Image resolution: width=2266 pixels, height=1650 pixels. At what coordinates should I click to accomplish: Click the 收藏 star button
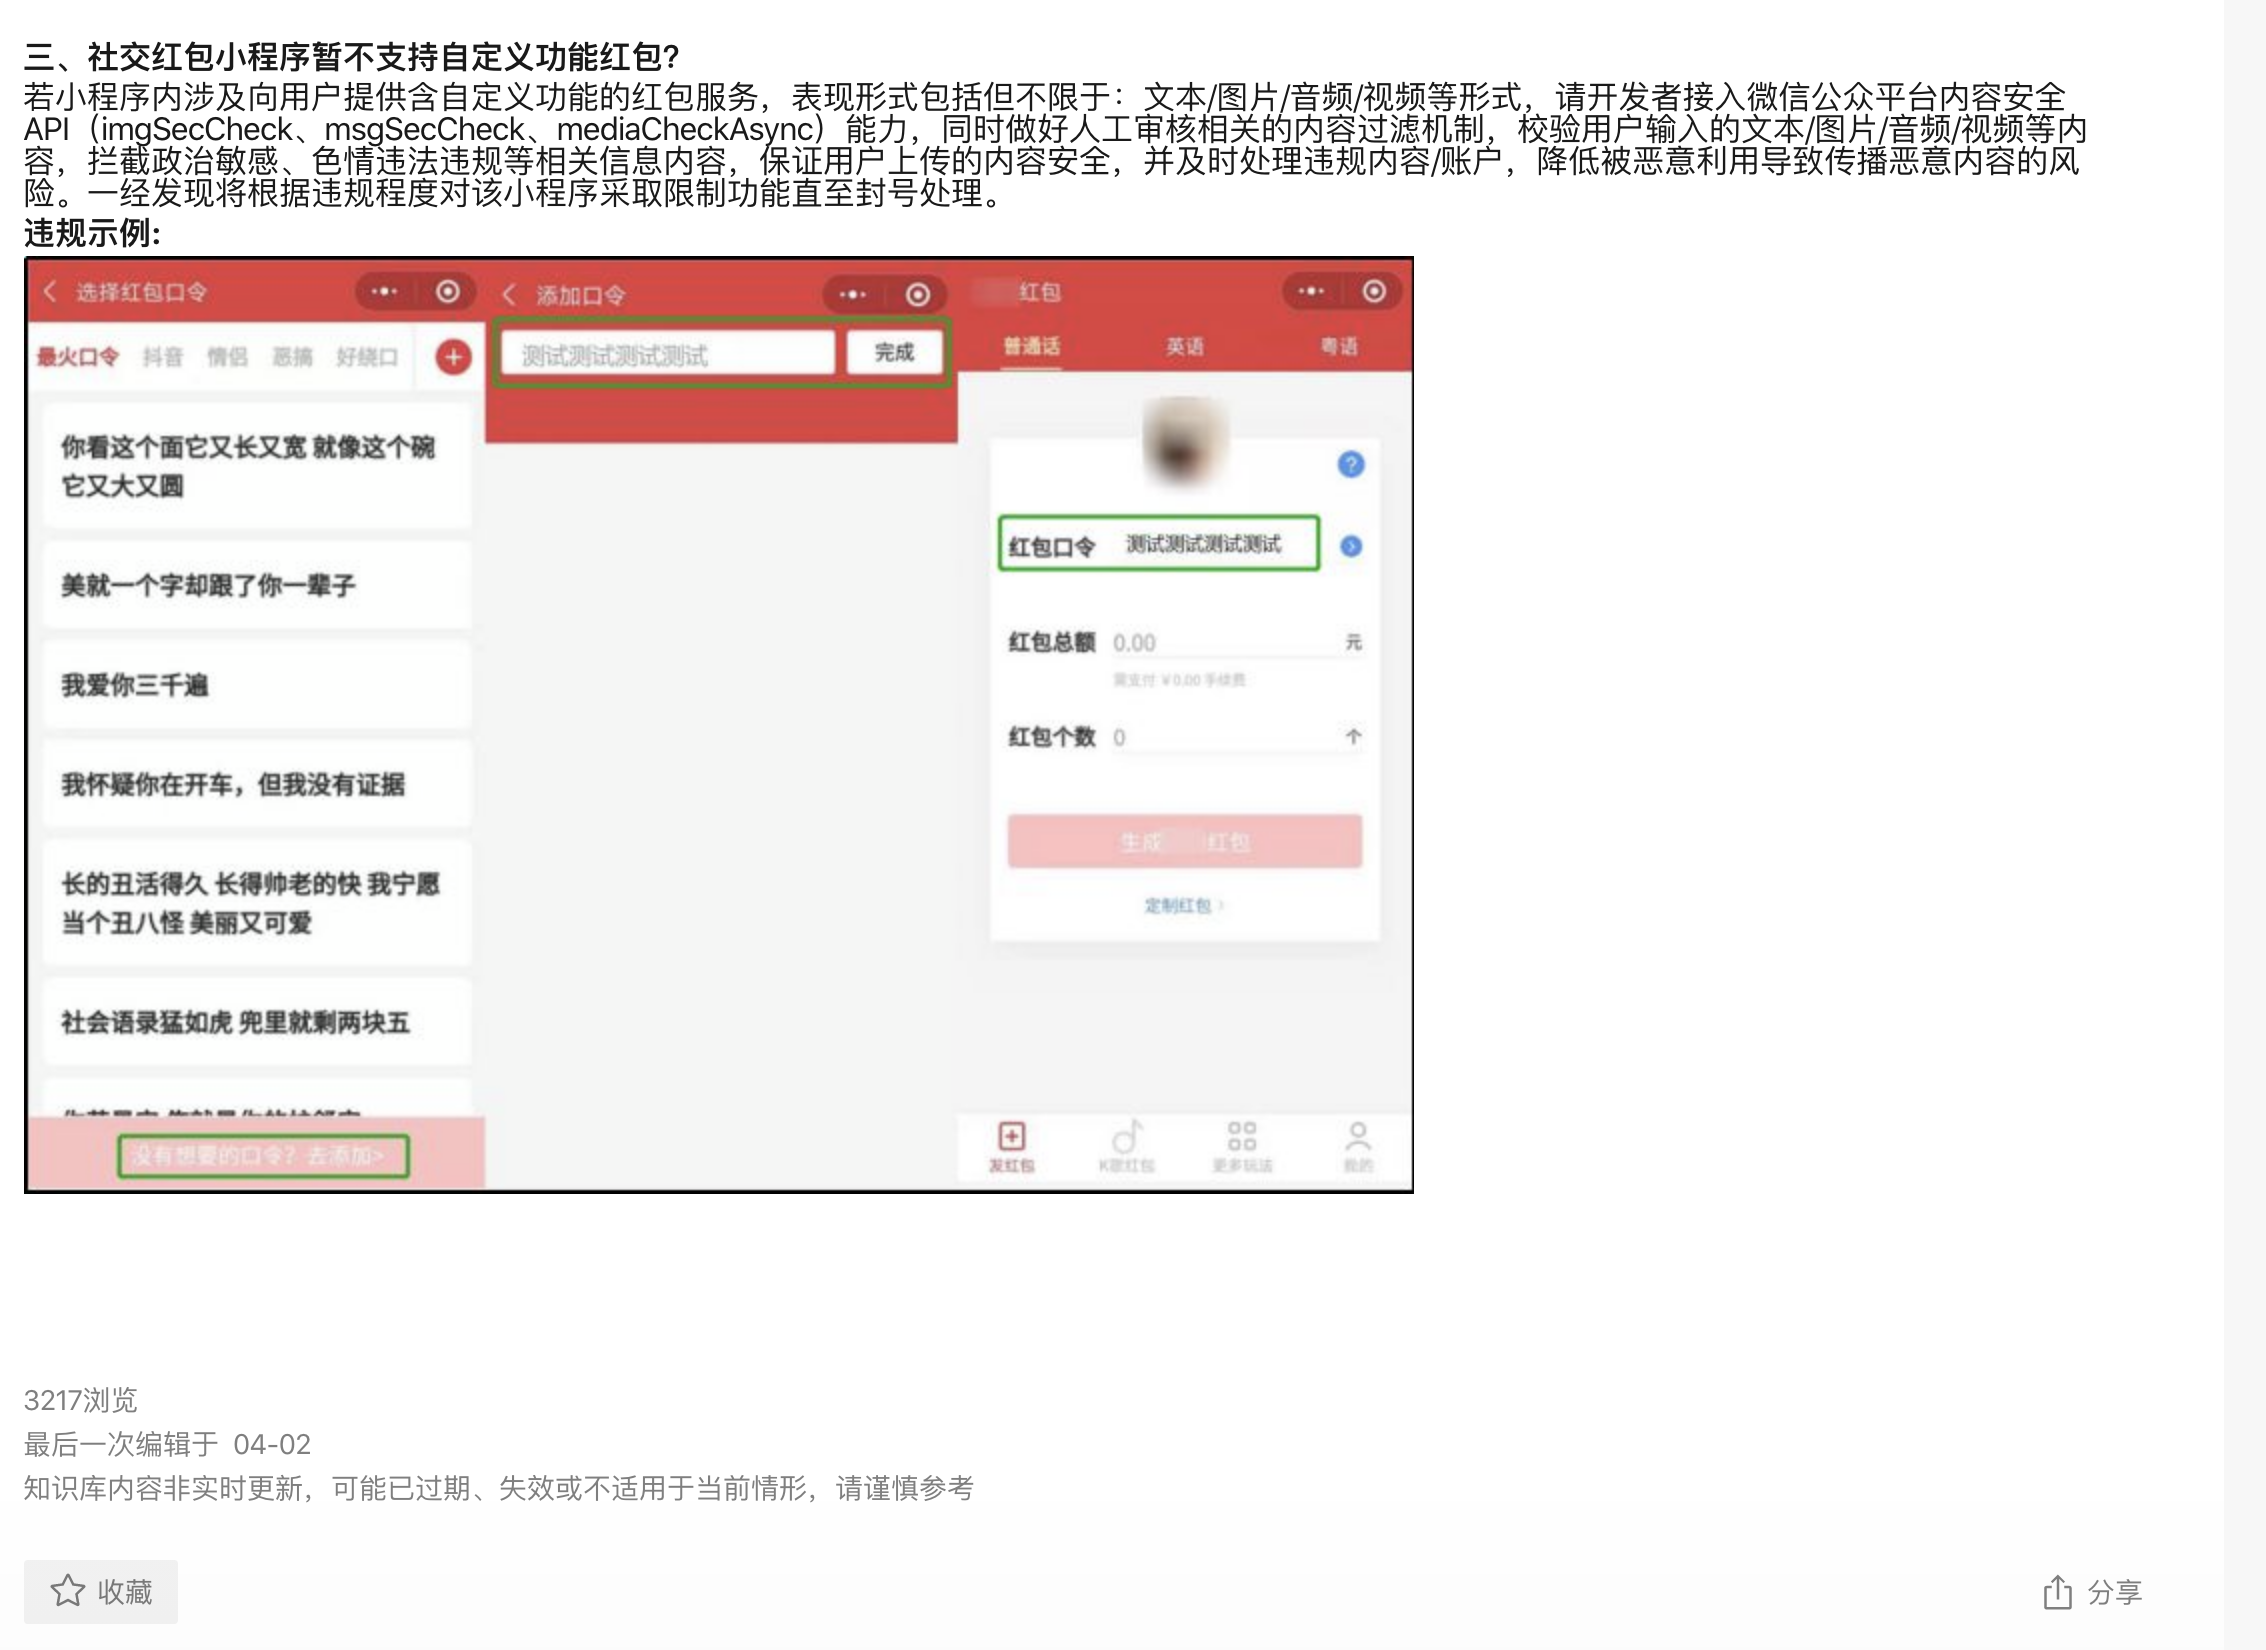[101, 1591]
